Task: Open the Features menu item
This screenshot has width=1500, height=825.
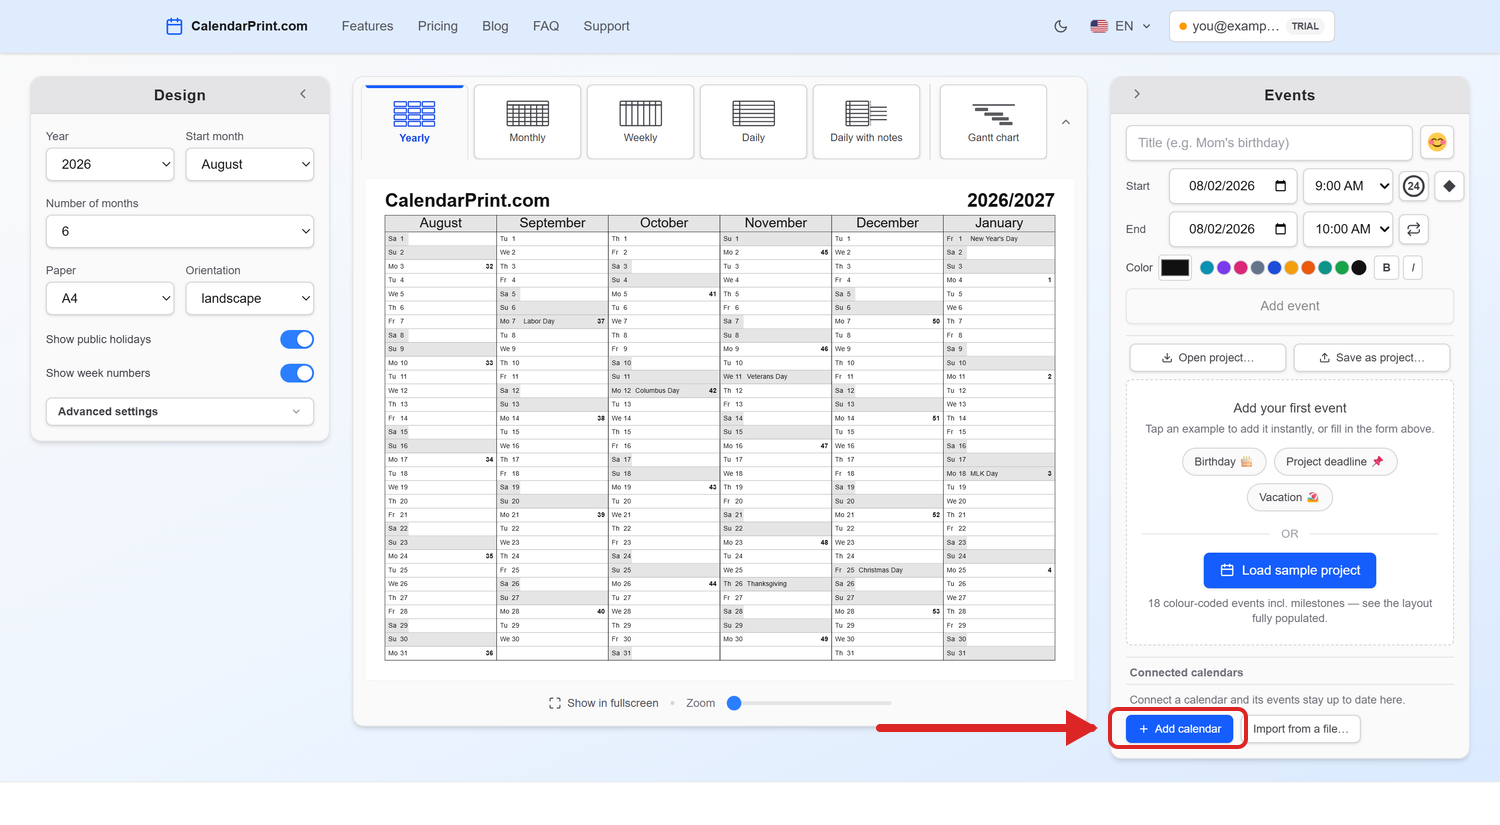Action: pos(367,26)
